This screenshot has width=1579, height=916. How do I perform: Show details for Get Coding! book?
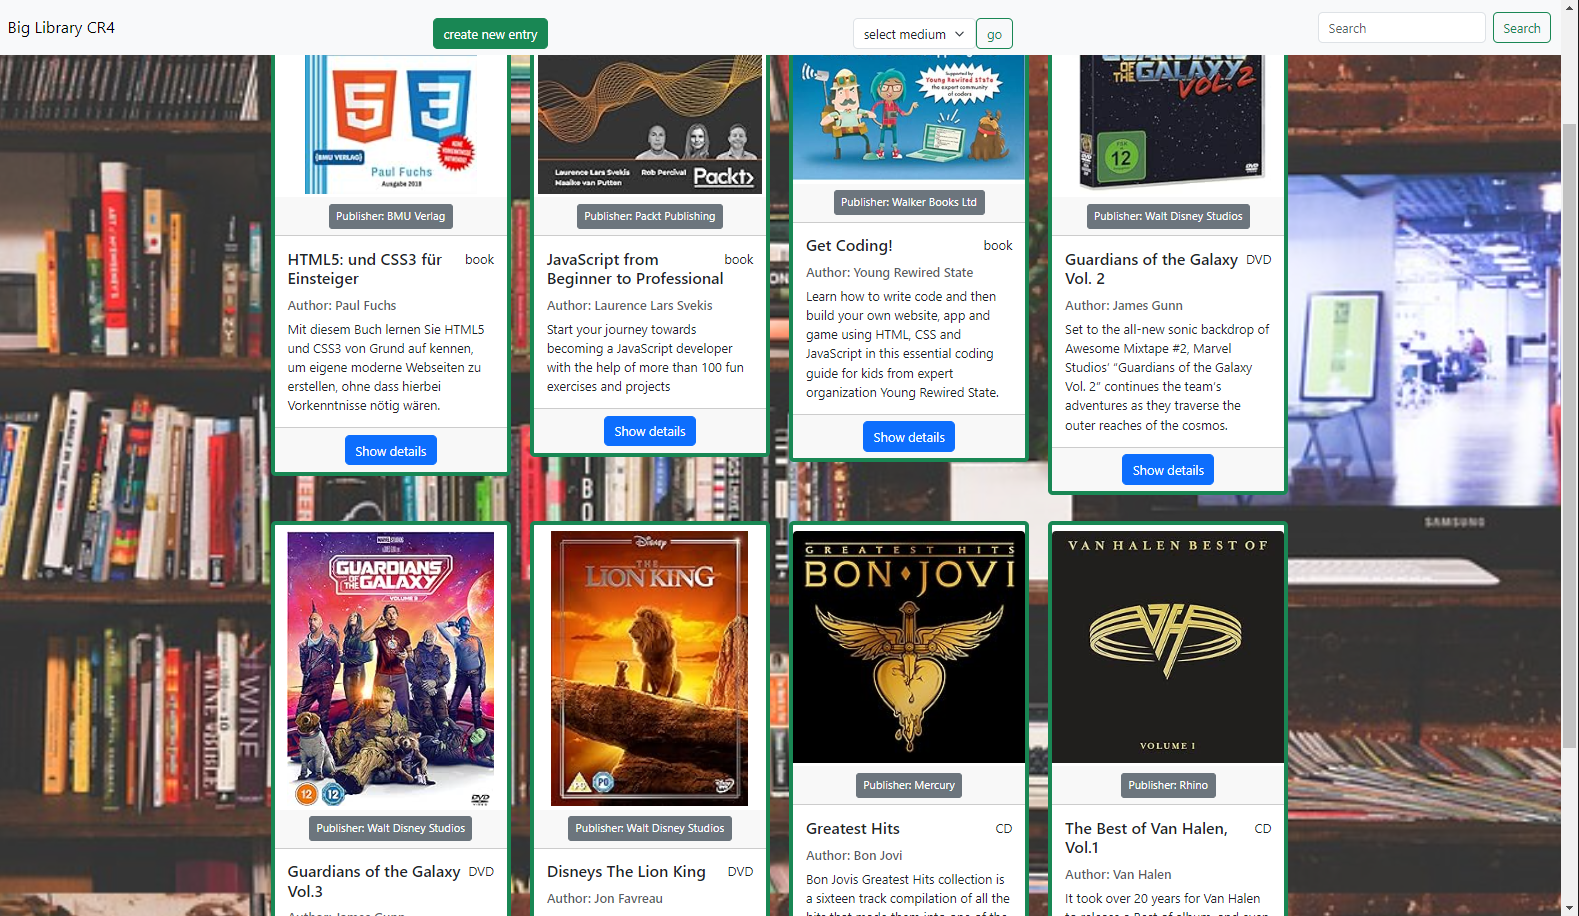coord(909,437)
